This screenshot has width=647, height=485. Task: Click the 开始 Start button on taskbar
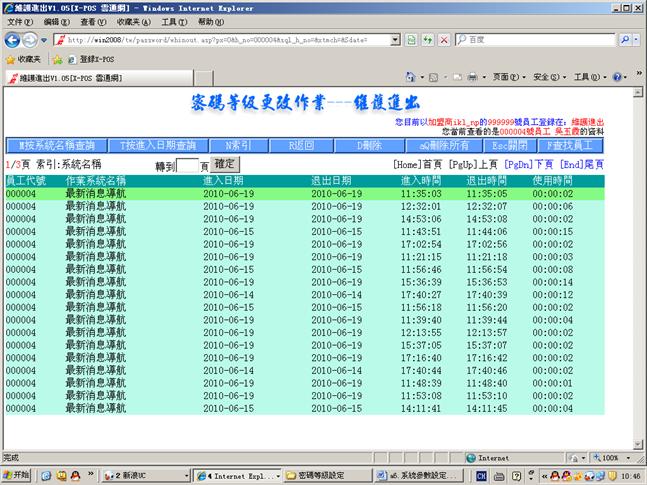pyautogui.click(x=16, y=475)
